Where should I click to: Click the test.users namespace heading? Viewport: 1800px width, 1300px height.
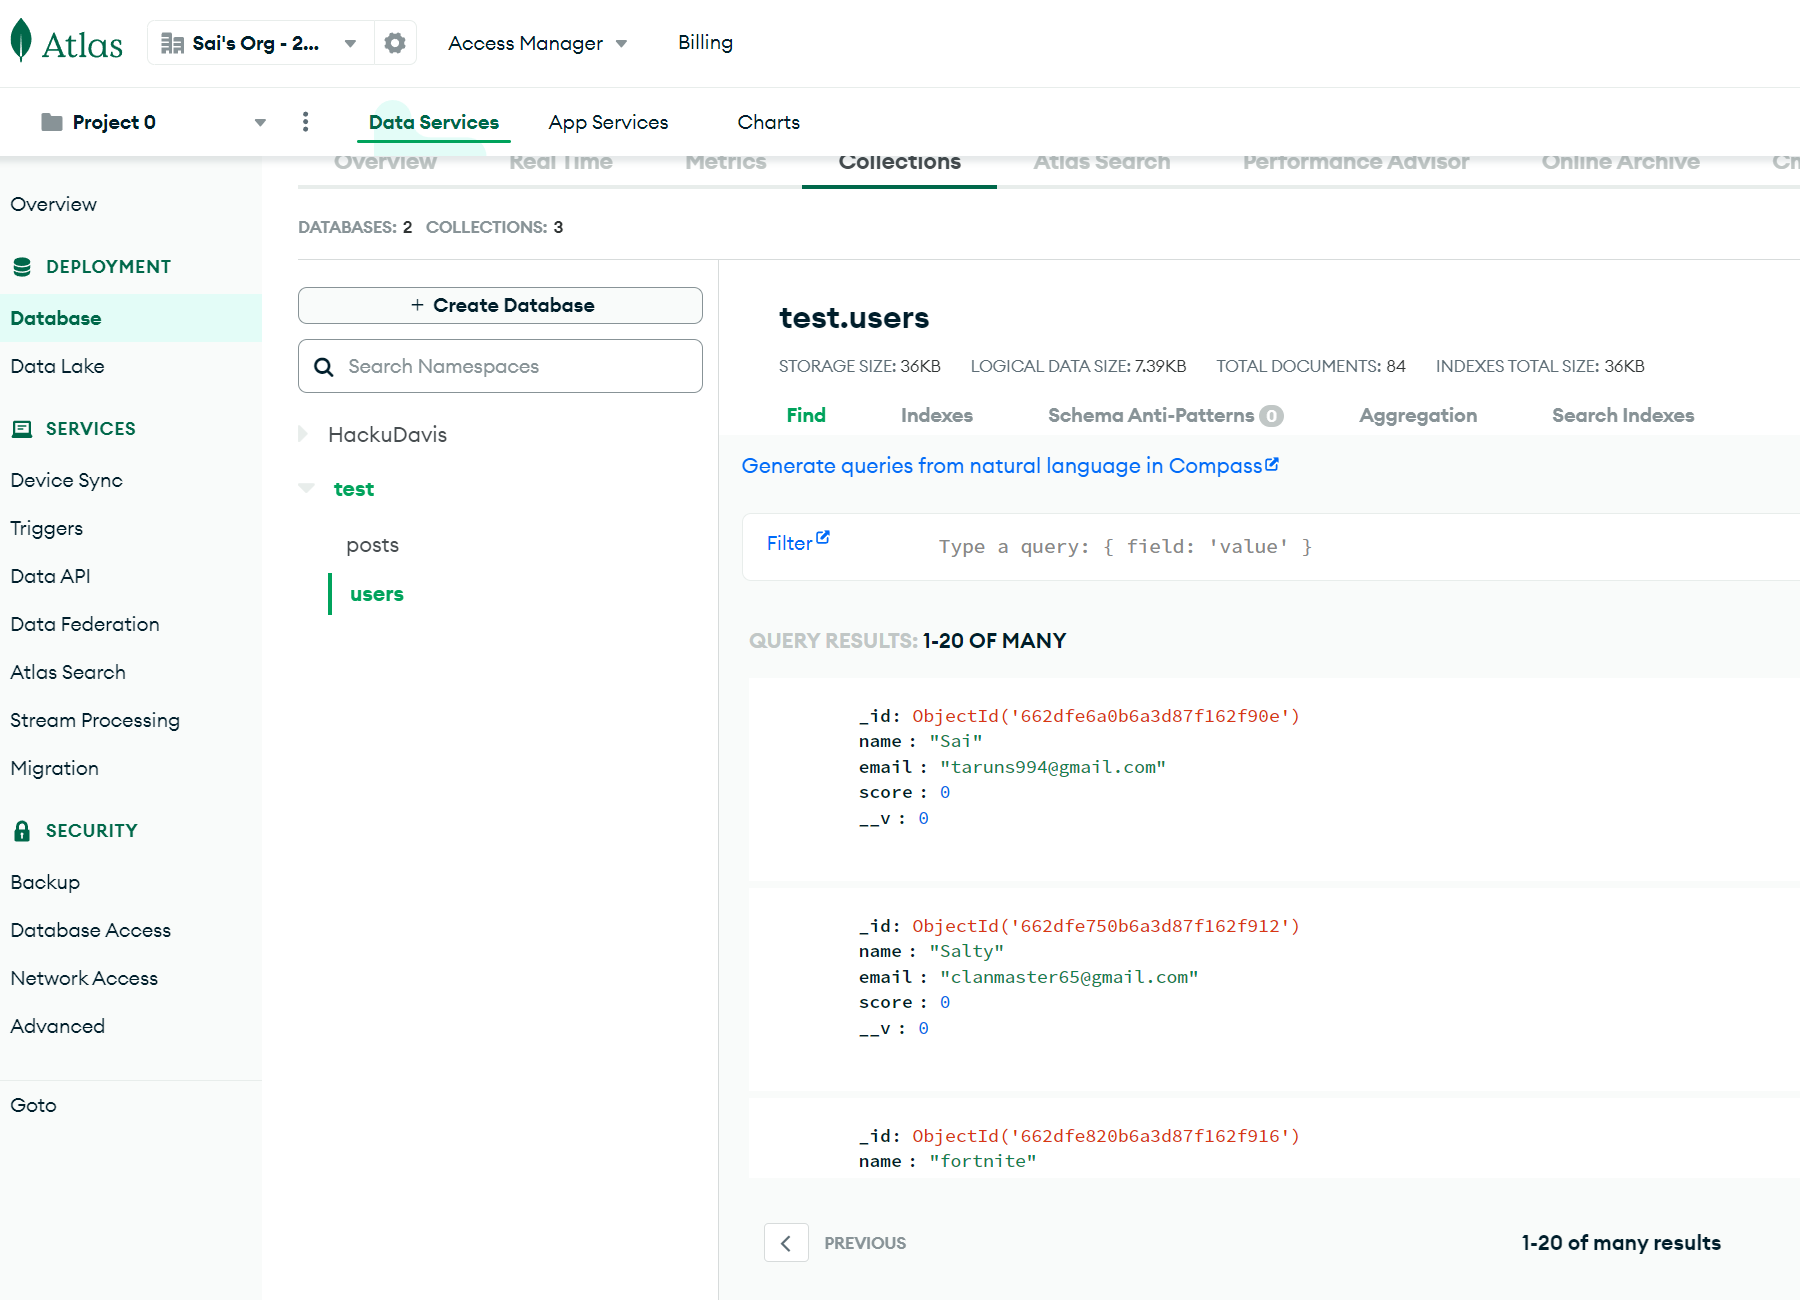(x=854, y=318)
